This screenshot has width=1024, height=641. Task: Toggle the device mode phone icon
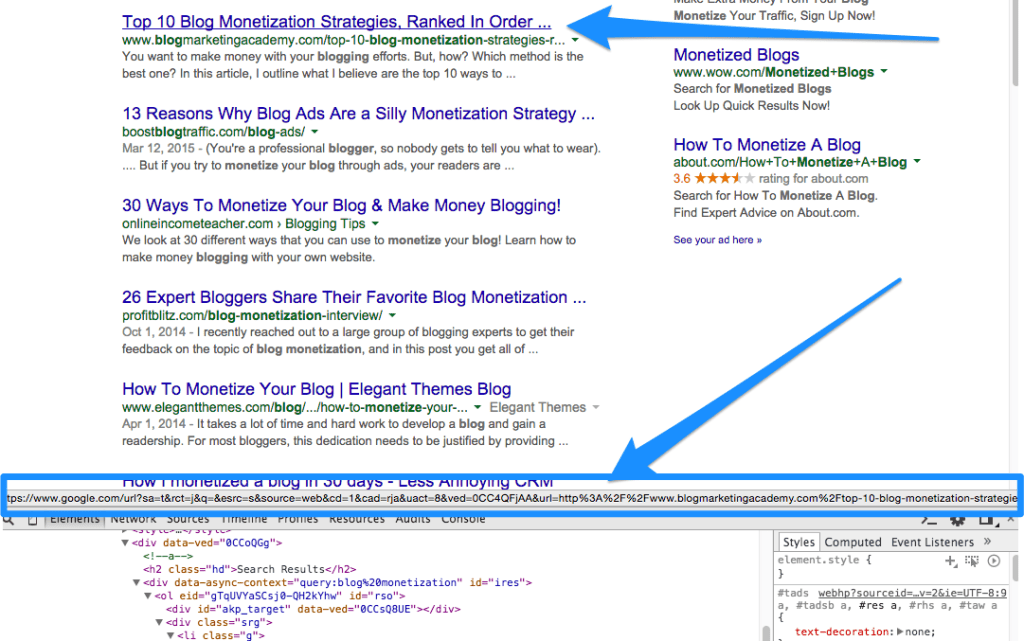click(x=33, y=520)
